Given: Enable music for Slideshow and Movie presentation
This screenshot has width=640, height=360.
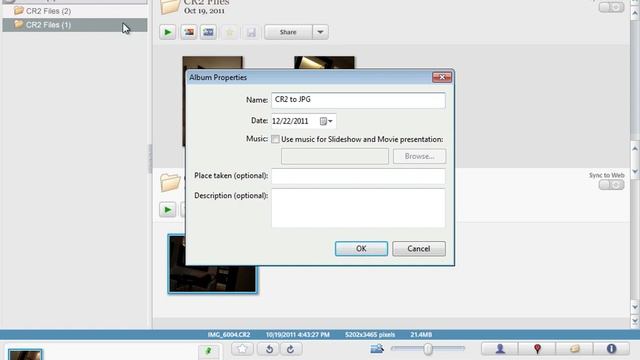Looking at the screenshot, I should pyautogui.click(x=276, y=139).
